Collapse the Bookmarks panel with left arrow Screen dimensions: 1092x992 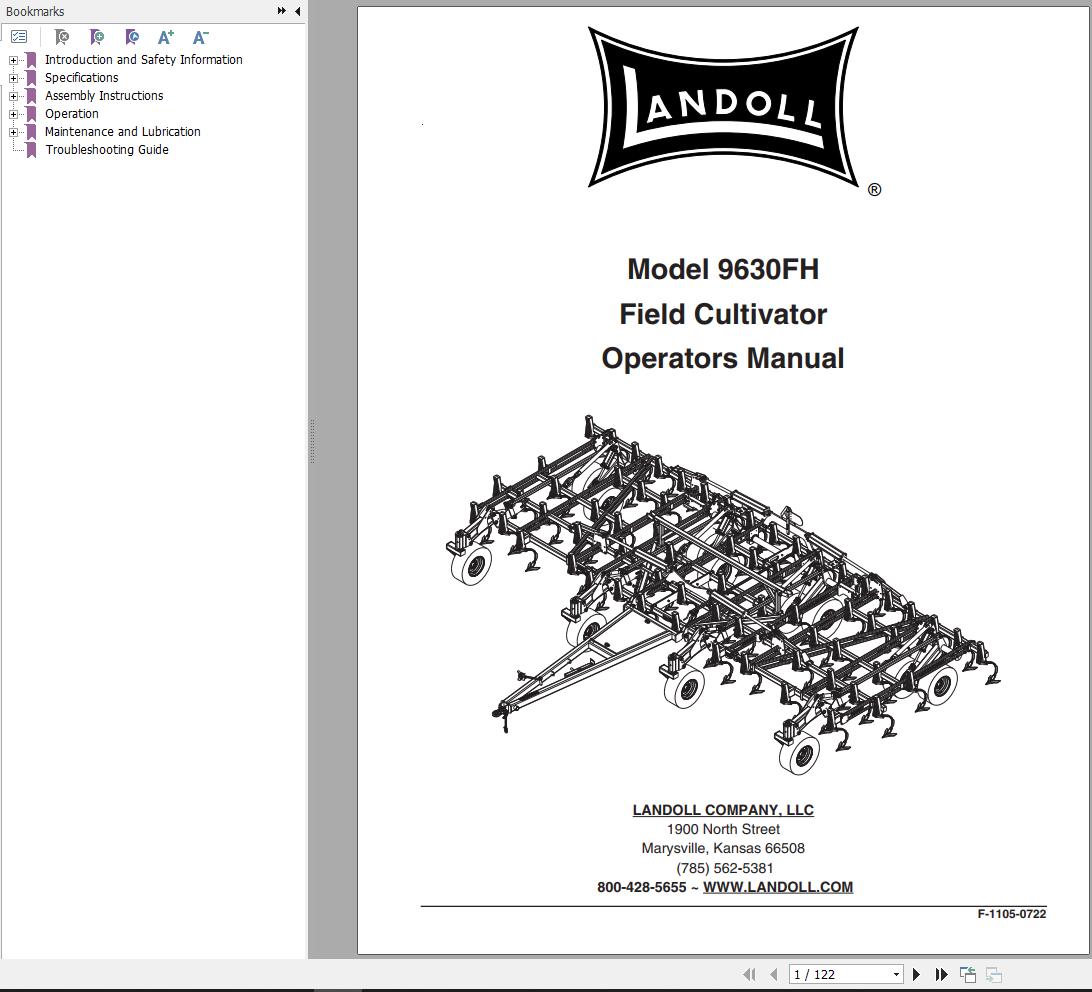pos(296,11)
